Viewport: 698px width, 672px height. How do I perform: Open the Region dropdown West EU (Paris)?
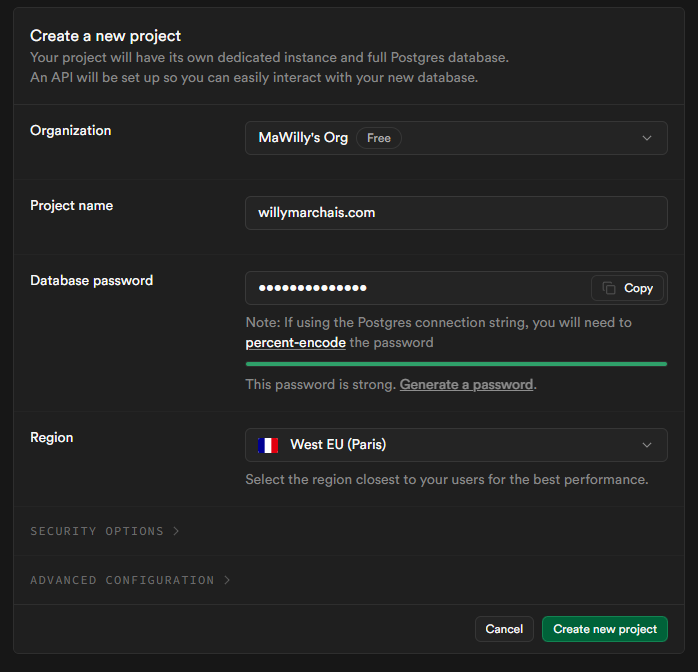pos(456,445)
